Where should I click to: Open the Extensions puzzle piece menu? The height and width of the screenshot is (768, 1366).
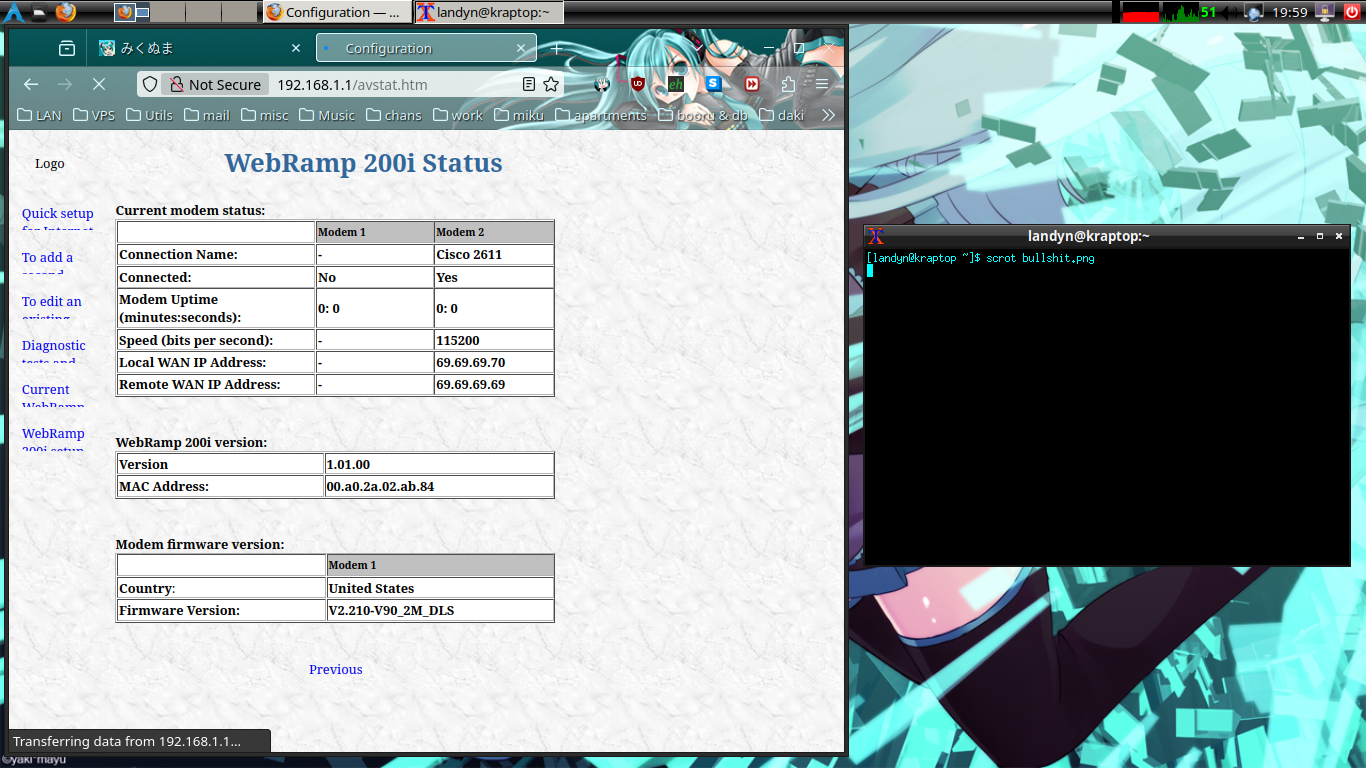point(788,85)
